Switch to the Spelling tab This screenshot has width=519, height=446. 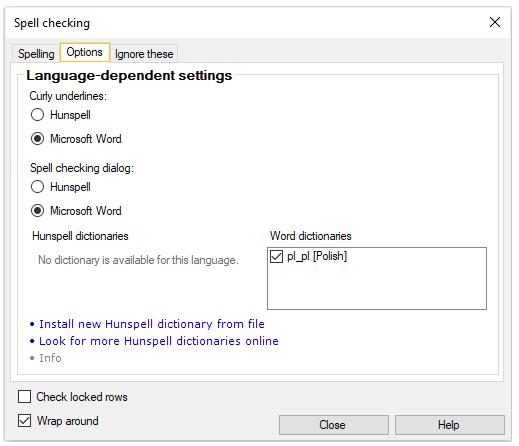coord(36,54)
